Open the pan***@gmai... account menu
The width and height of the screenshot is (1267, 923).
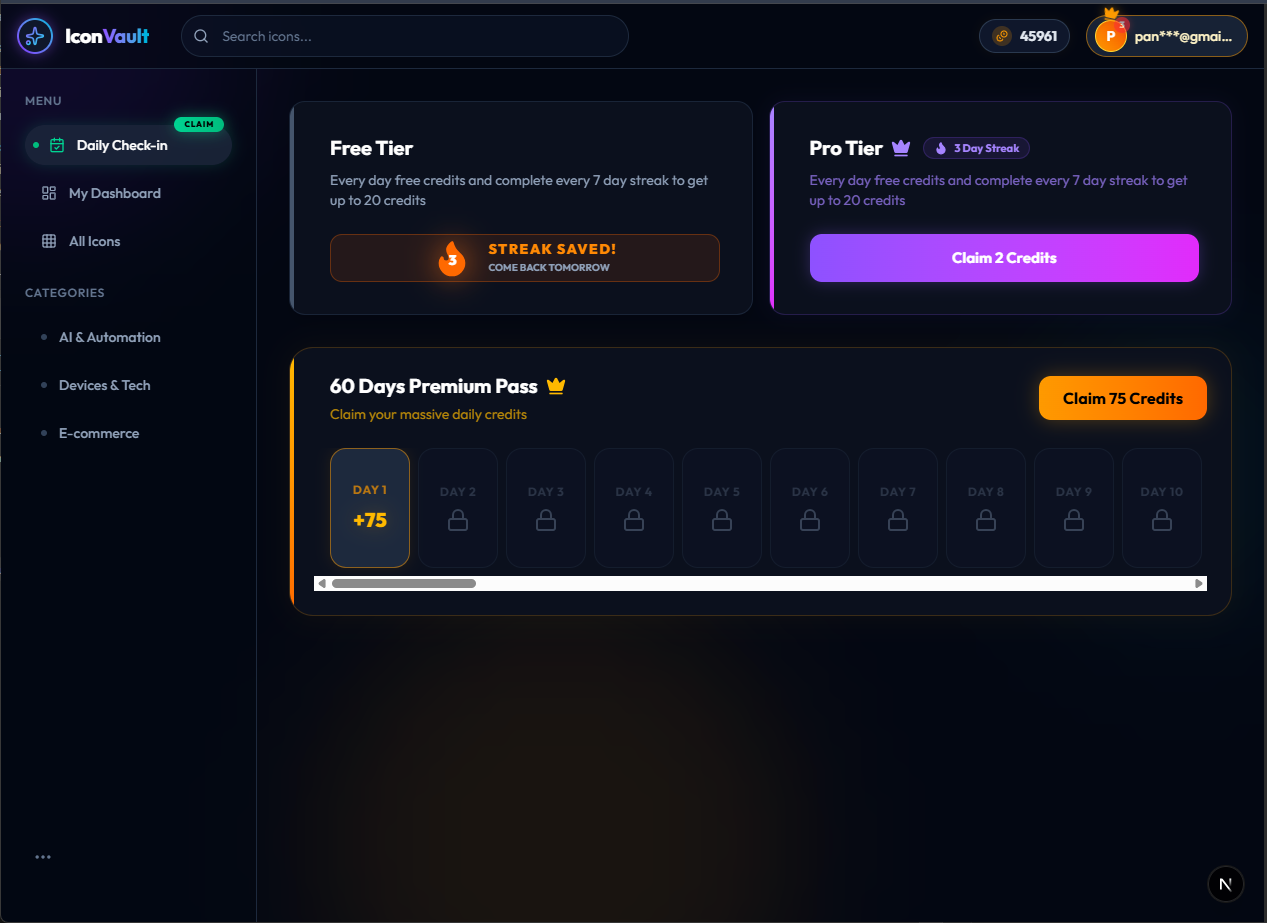tap(1167, 36)
